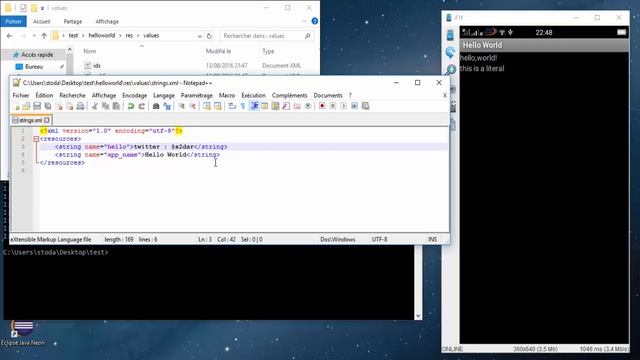Open address bar history dropdown
Viewport: 640px width, 360px height.
[x=199, y=36]
